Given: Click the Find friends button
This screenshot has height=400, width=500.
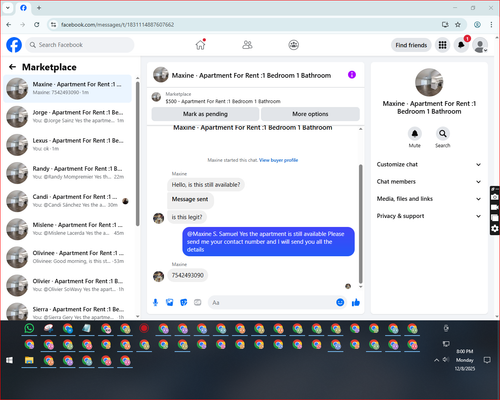Looking at the screenshot, I should point(411,45).
